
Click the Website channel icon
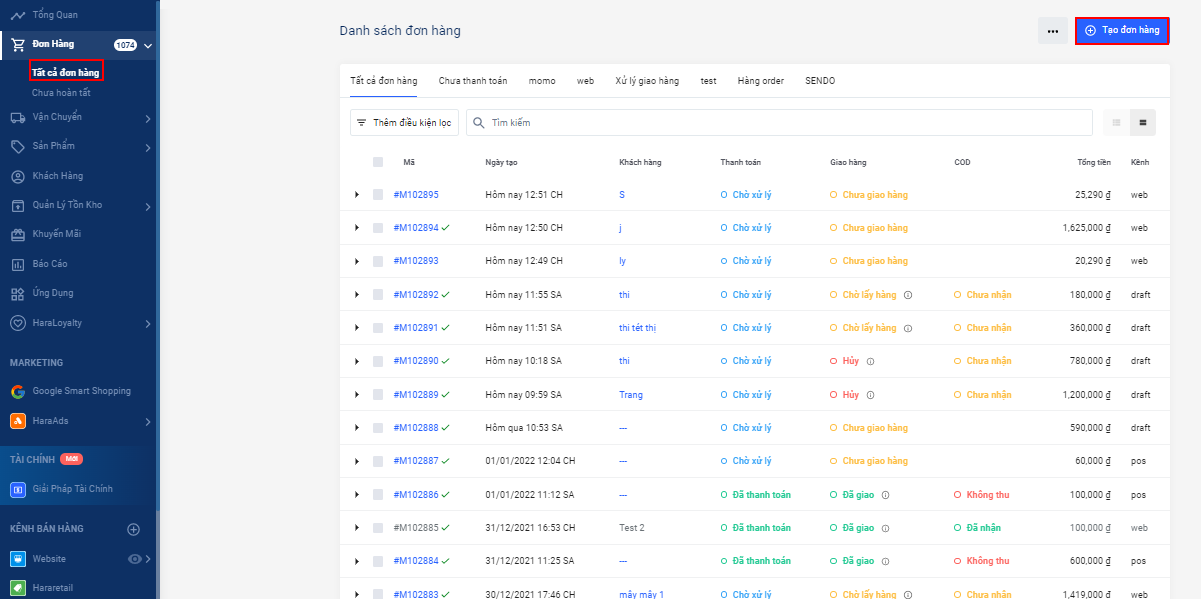click(18, 559)
